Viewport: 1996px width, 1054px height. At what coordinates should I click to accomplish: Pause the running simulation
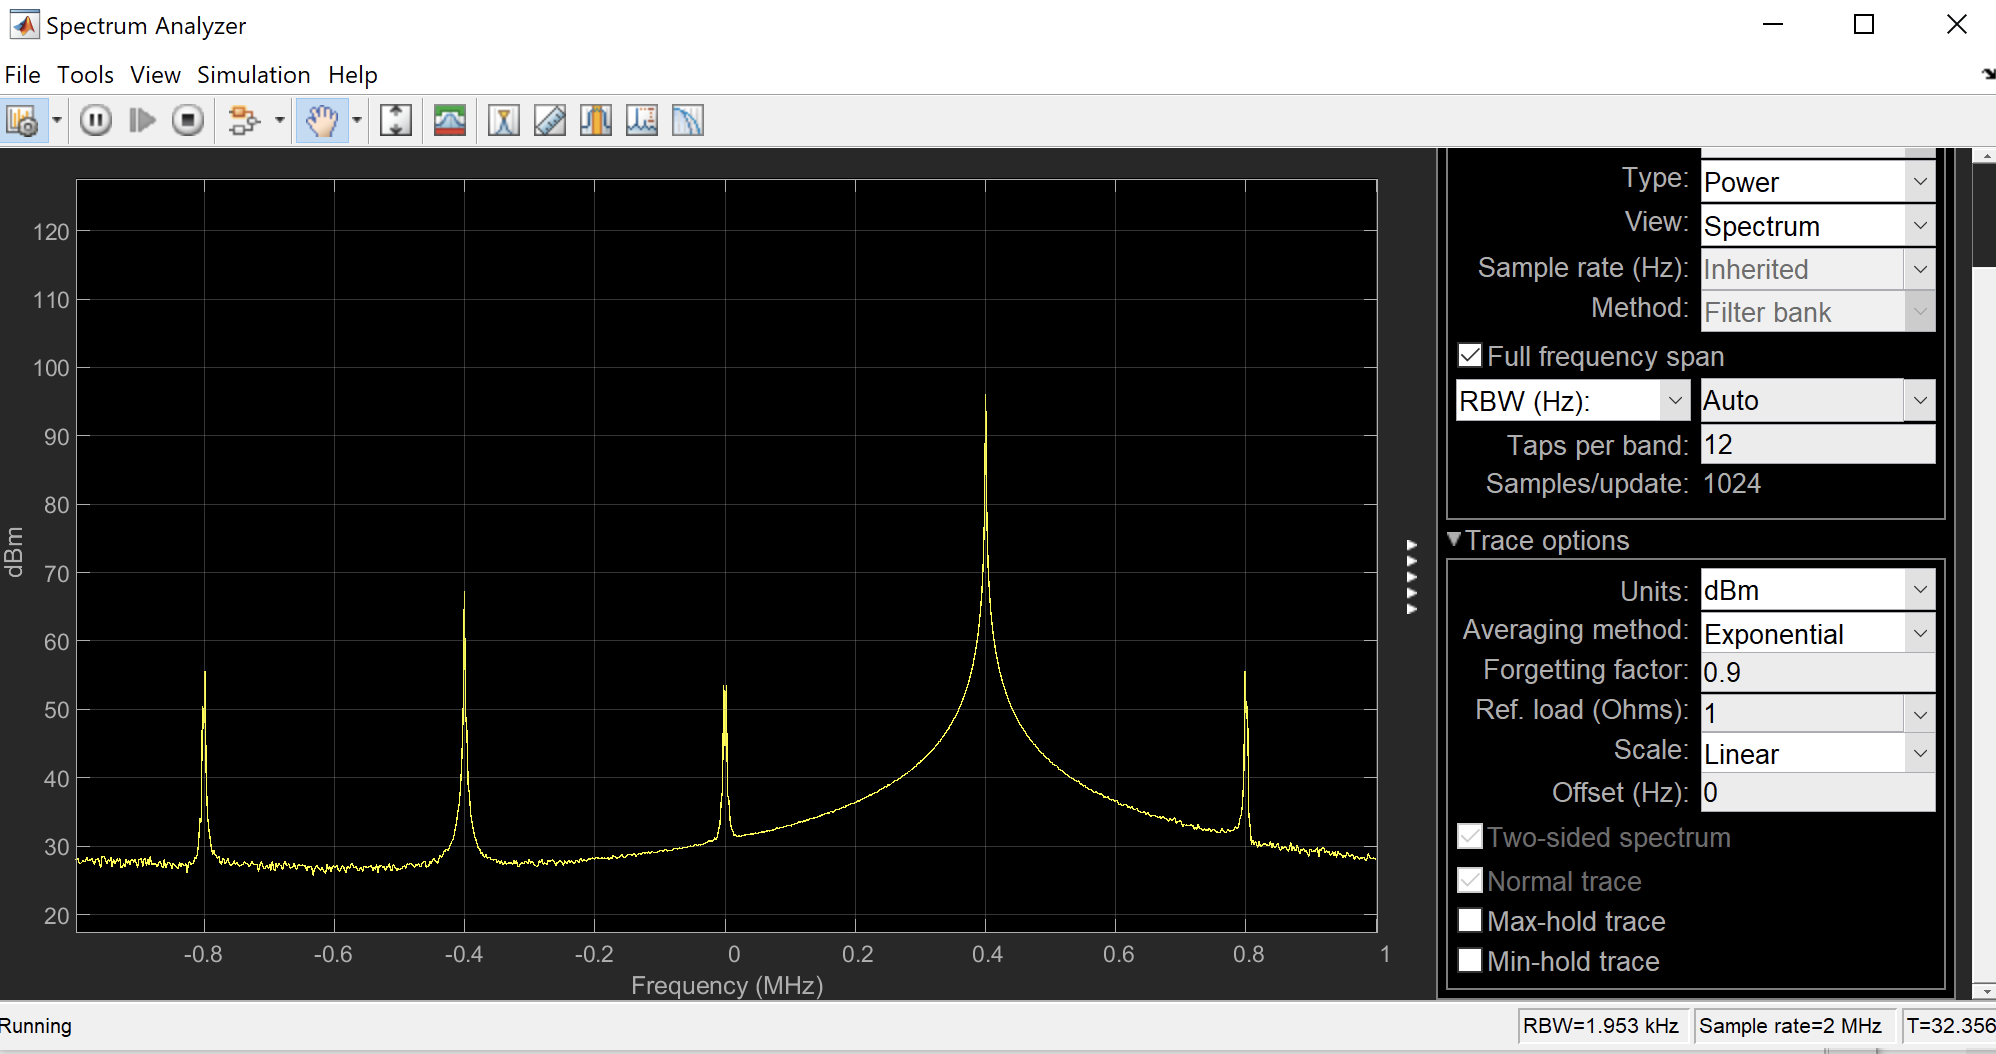click(x=95, y=120)
